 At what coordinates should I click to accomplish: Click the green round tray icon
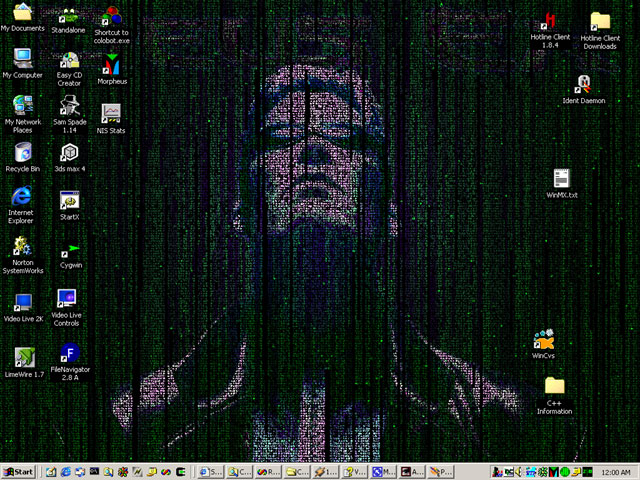[565, 472]
